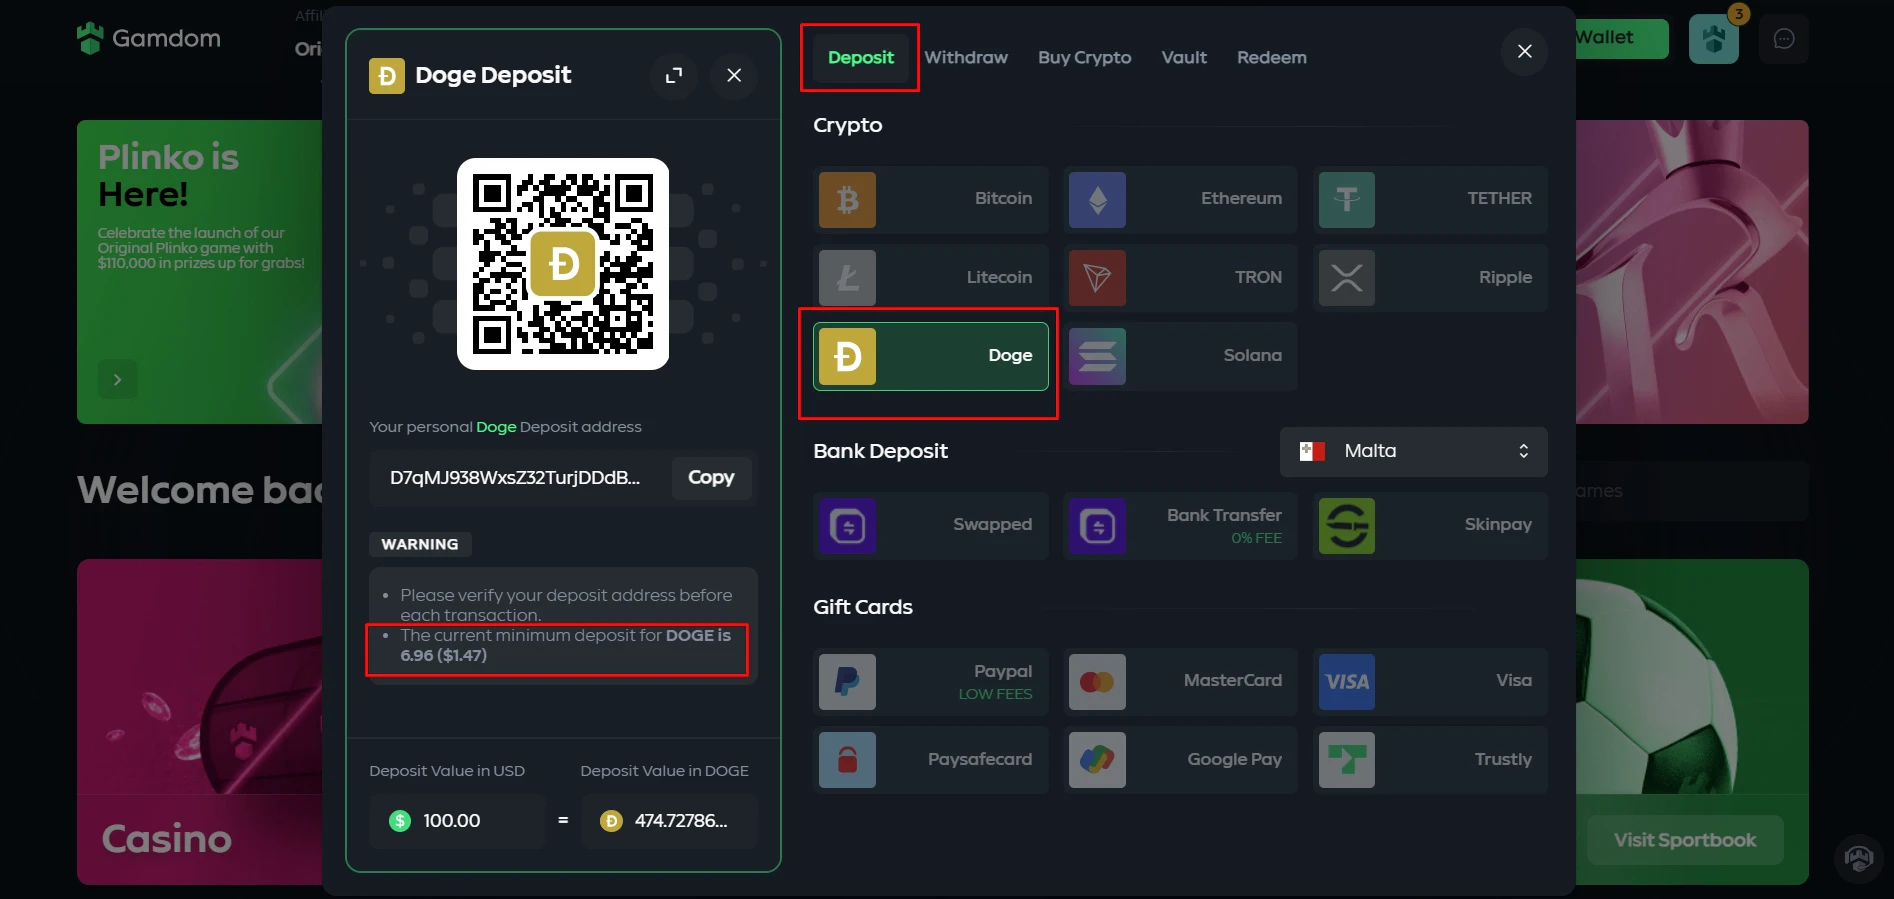
Task: Click the Visit Sportbook button
Action: (x=1685, y=840)
